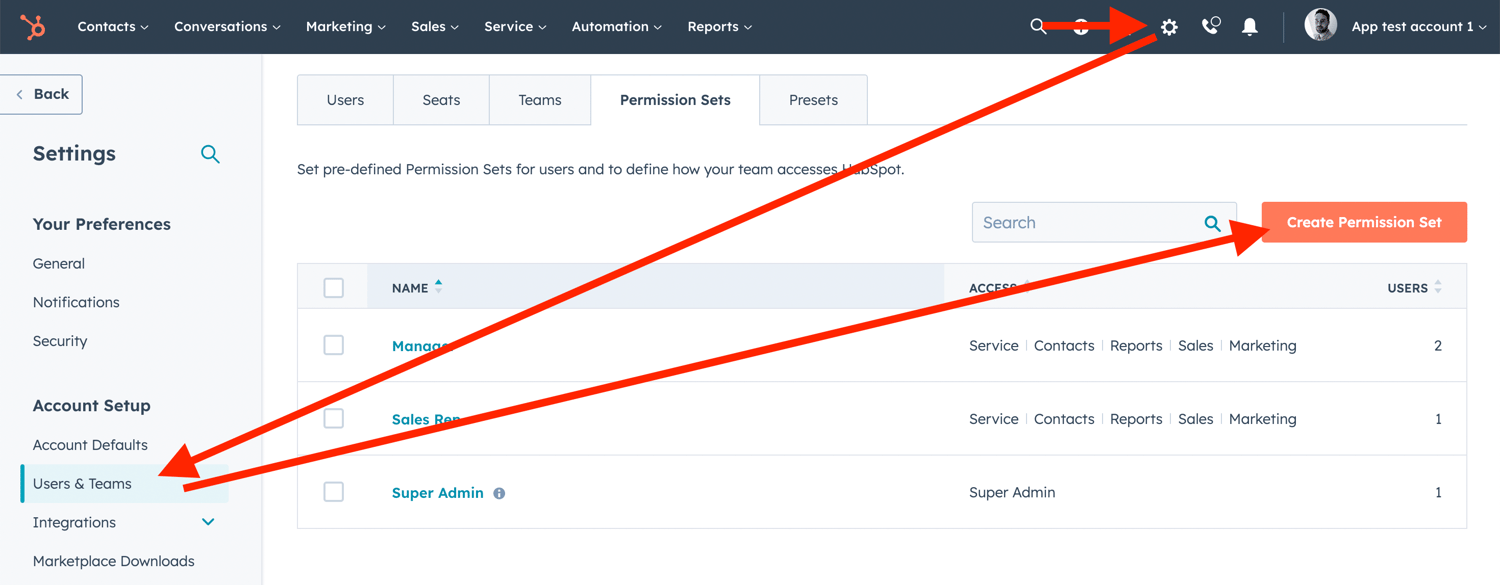Image resolution: width=1500 pixels, height=585 pixels.
Task: Check the Super Admin row checkbox
Action: click(x=334, y=491)
